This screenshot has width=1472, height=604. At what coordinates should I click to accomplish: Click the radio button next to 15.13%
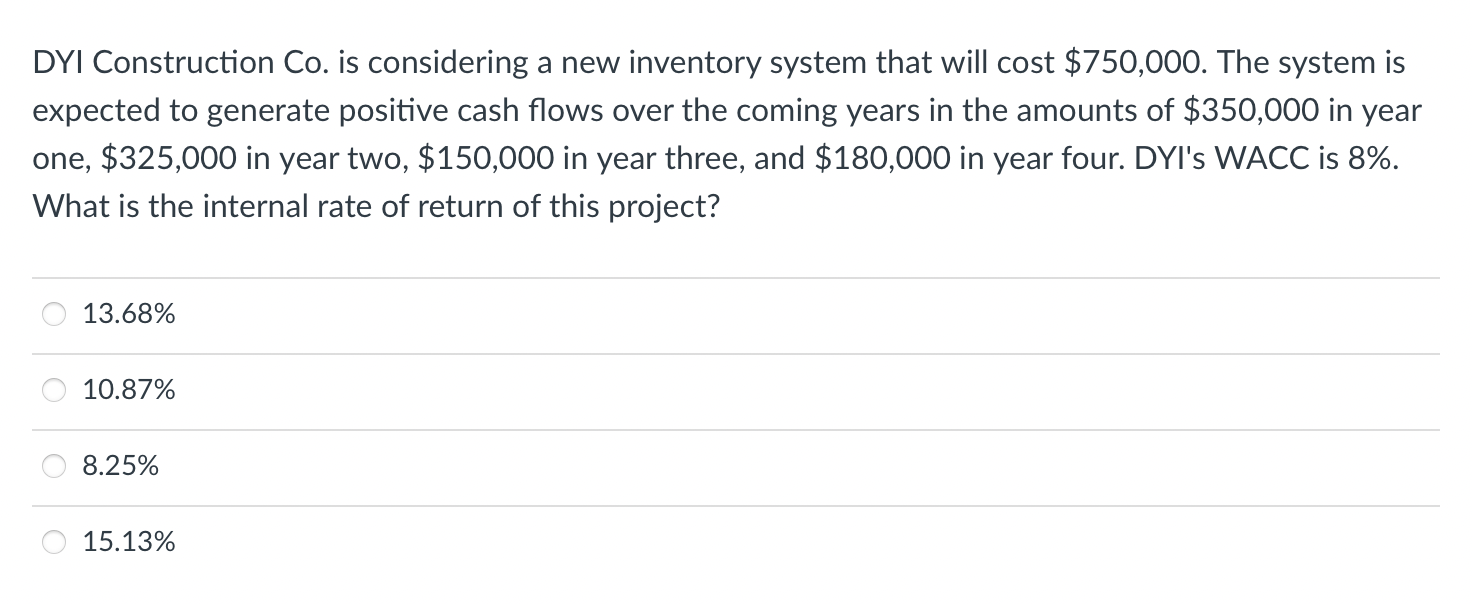(55, 542)
